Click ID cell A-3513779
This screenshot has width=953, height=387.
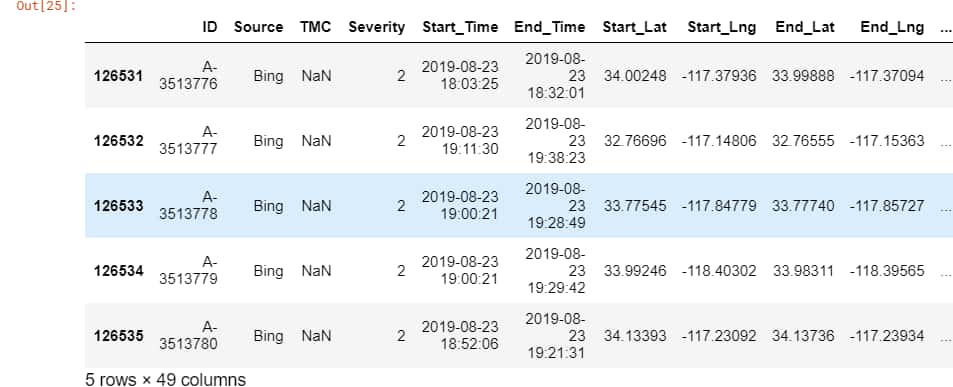[188, 270]
